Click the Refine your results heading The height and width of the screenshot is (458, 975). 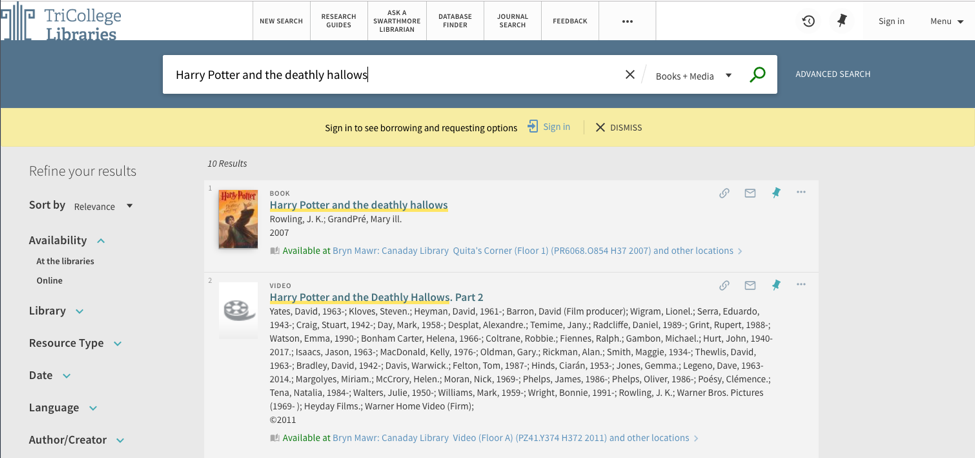click(x=83, y=171)
